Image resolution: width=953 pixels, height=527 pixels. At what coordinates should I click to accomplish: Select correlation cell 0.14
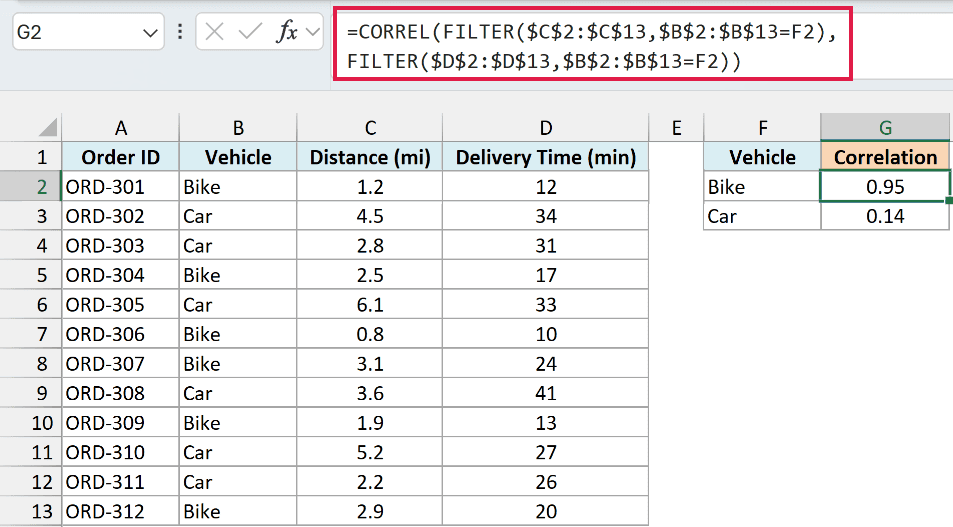click(x=885, y=216)
